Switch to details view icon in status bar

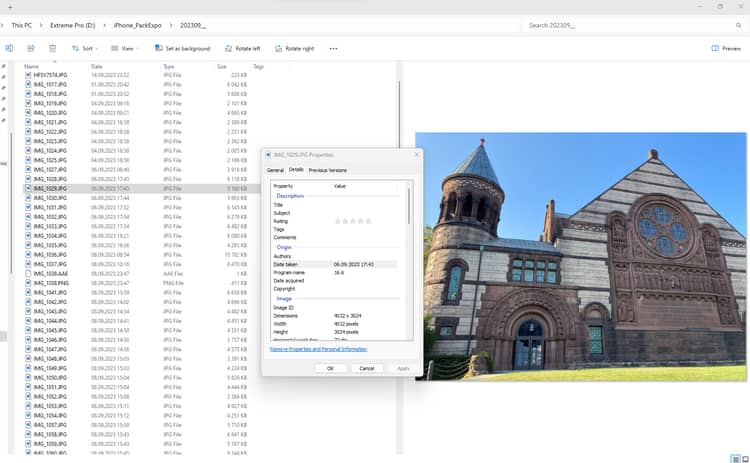click(x=736, y=459)
